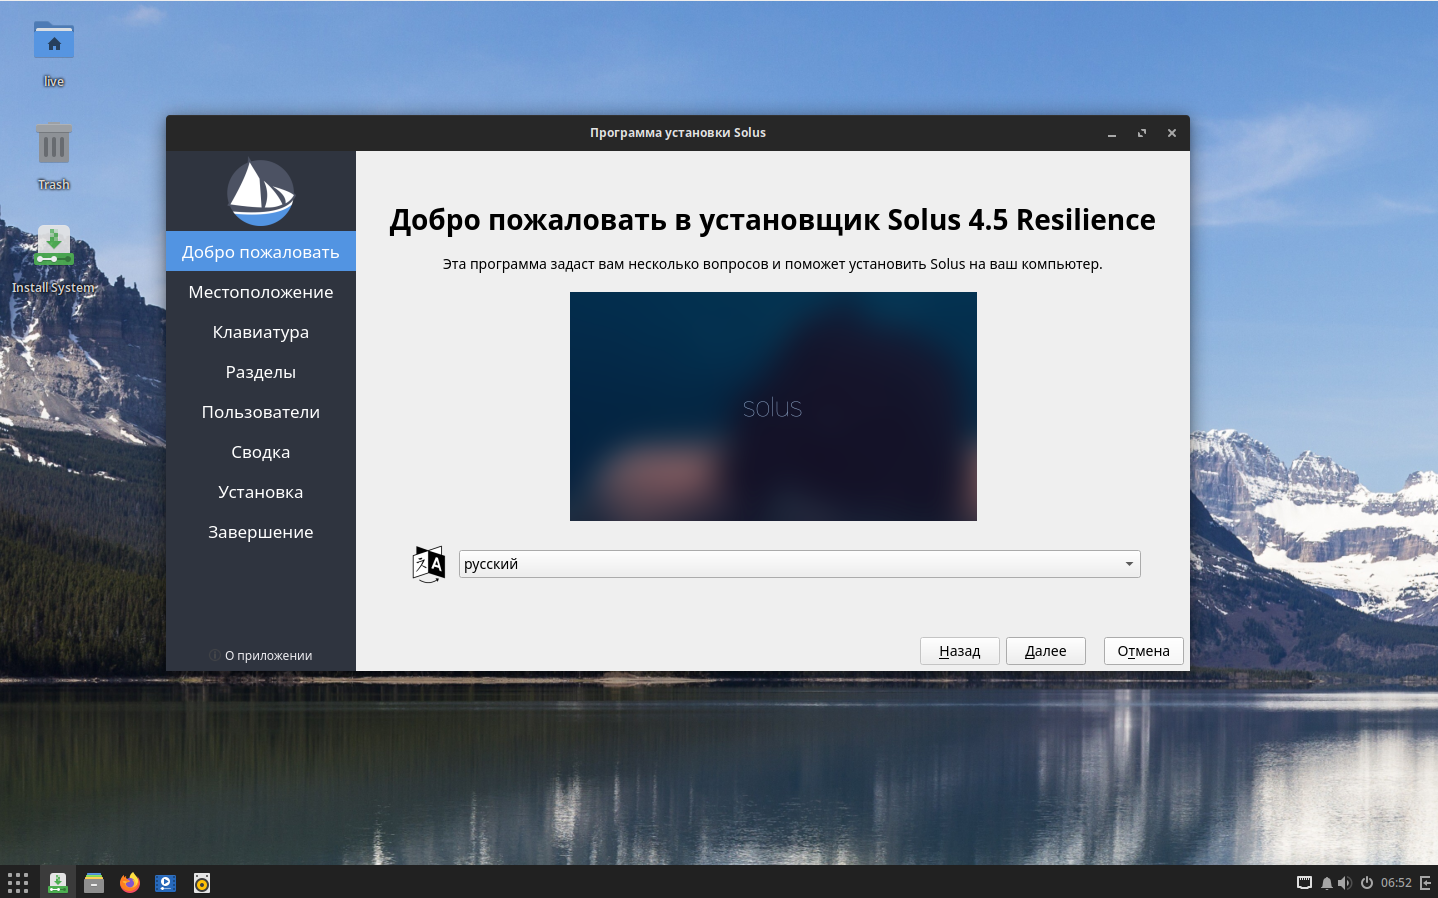
Task: Open the applications grid menu in taskbar
Action: (18, 883)
